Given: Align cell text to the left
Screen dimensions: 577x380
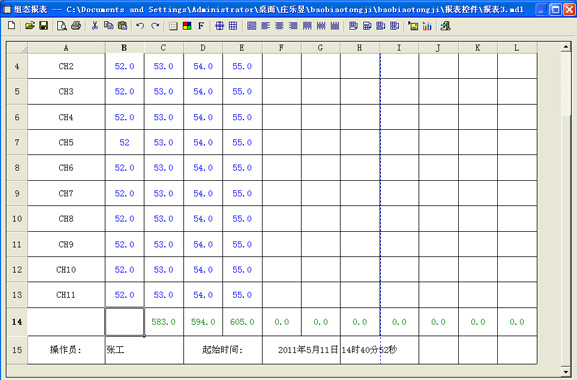Looking at the screenshot, I should coord(265,25).
